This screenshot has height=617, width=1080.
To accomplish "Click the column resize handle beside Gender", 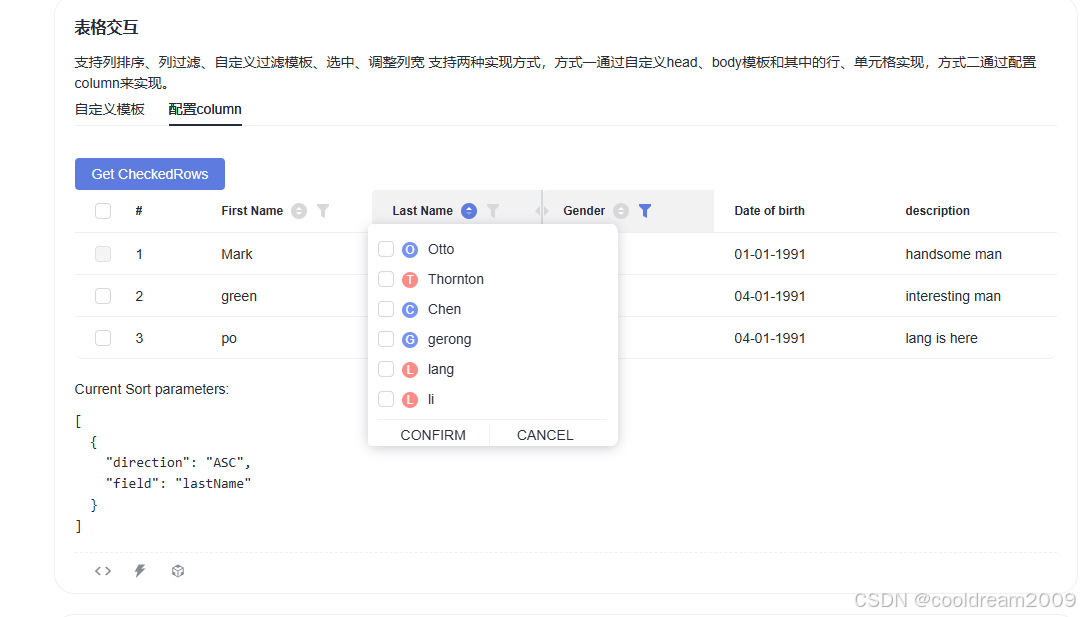I will [x=541, y=210].
